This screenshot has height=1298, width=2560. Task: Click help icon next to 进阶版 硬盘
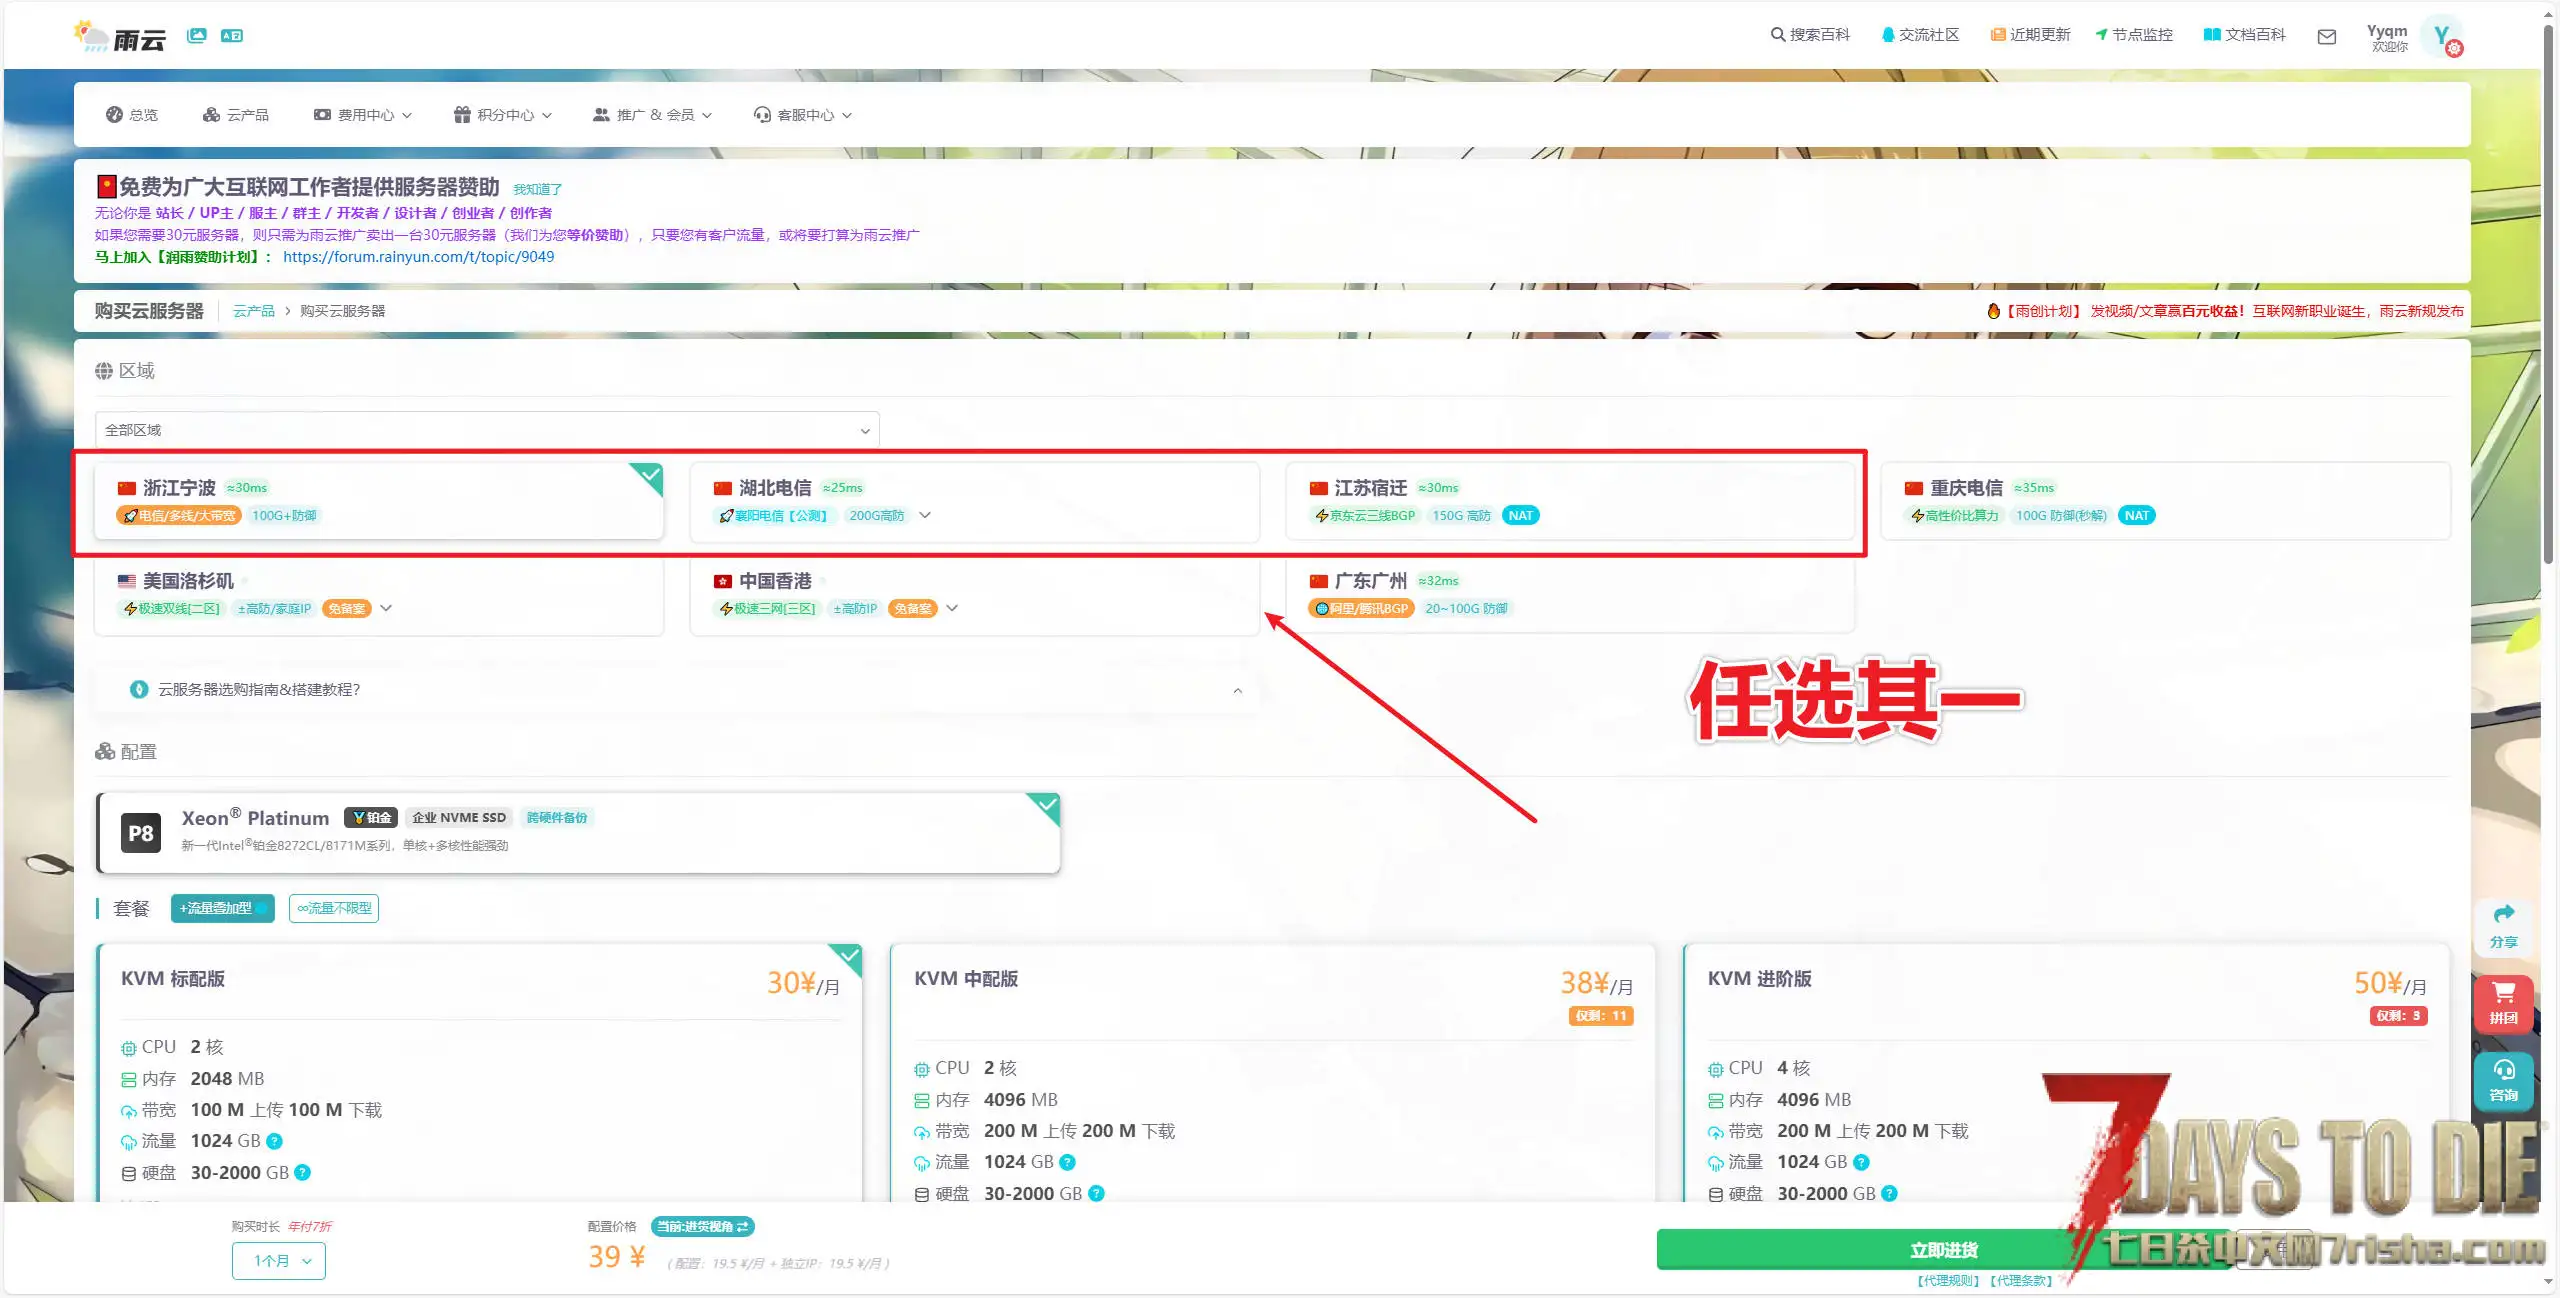click(x=1889, y=1193)
